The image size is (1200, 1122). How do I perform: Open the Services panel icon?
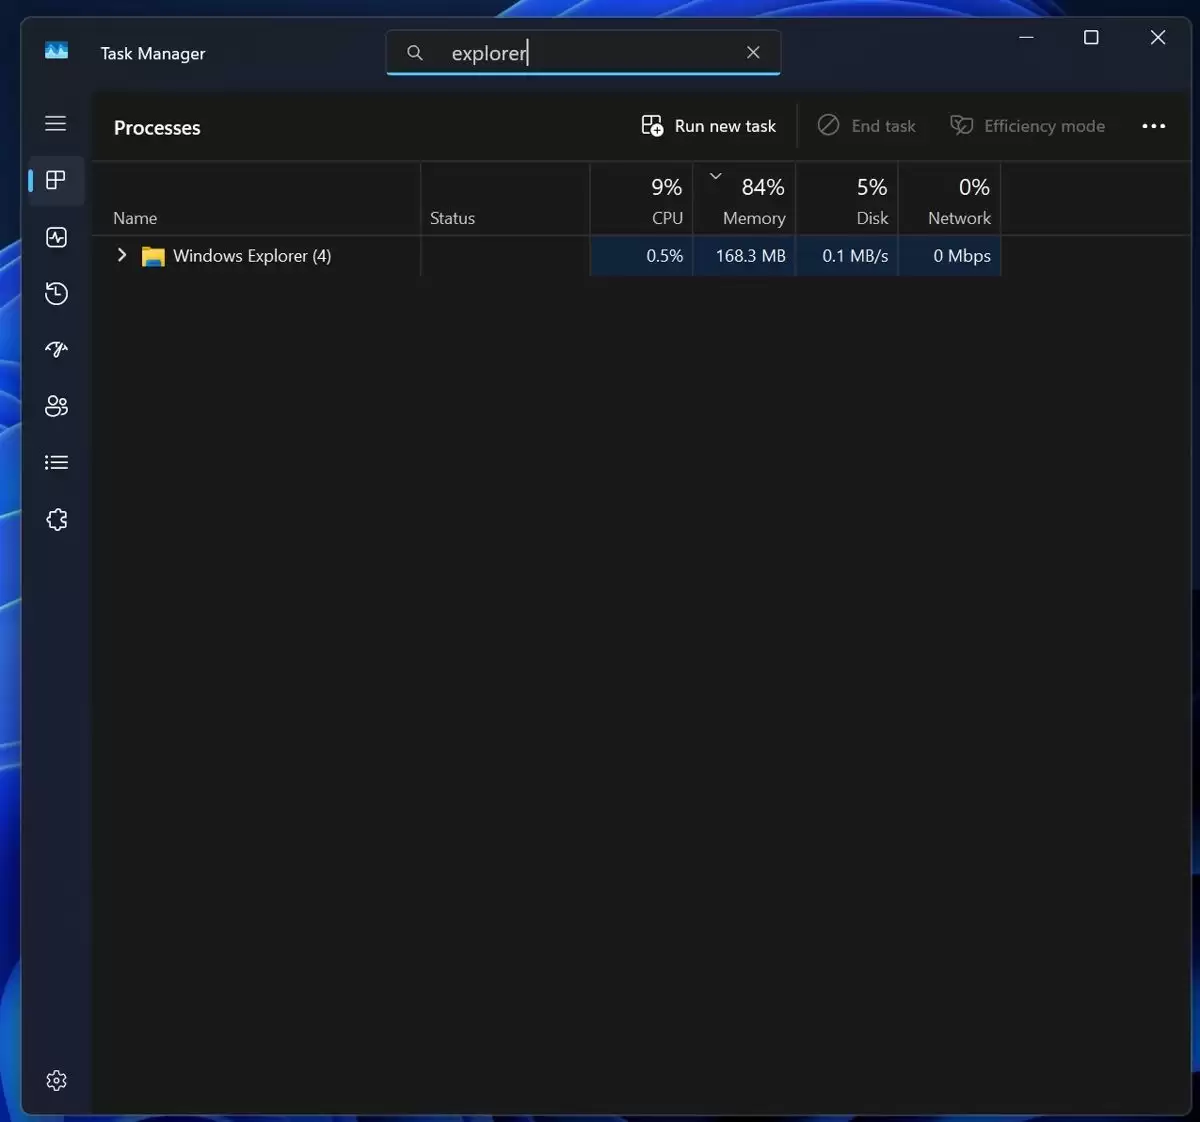pyautogui.click(x=56, y=519)
